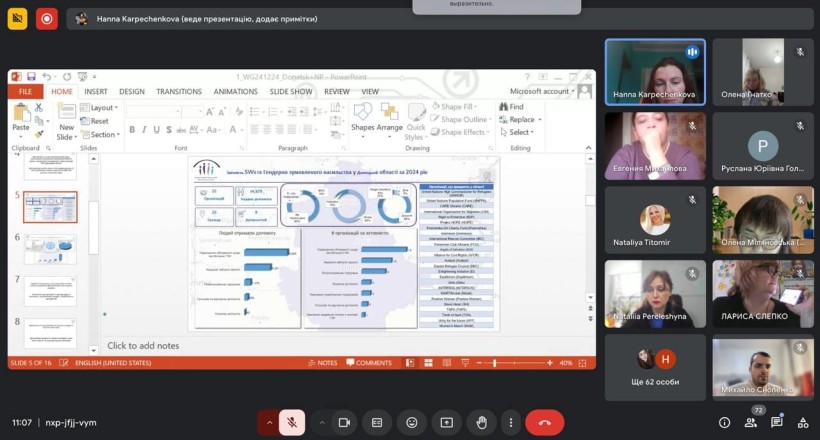Turn on closed captions
This screenshot has height=440, width=820.
[x=377, y=422]
